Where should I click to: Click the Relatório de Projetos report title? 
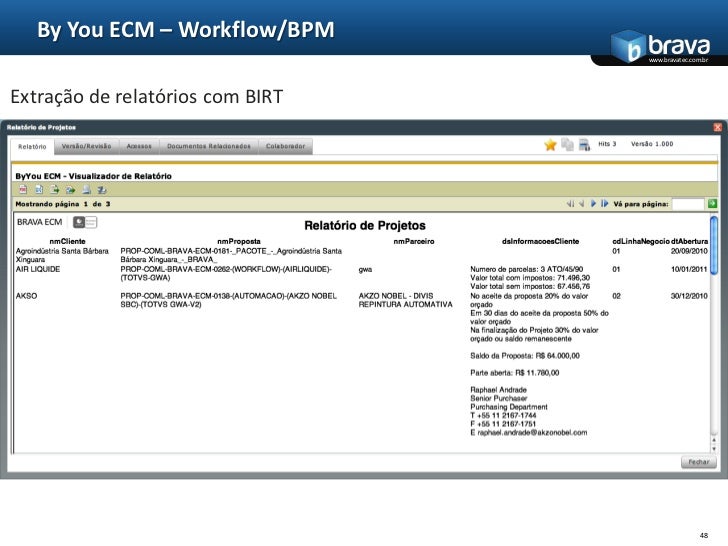365,226
